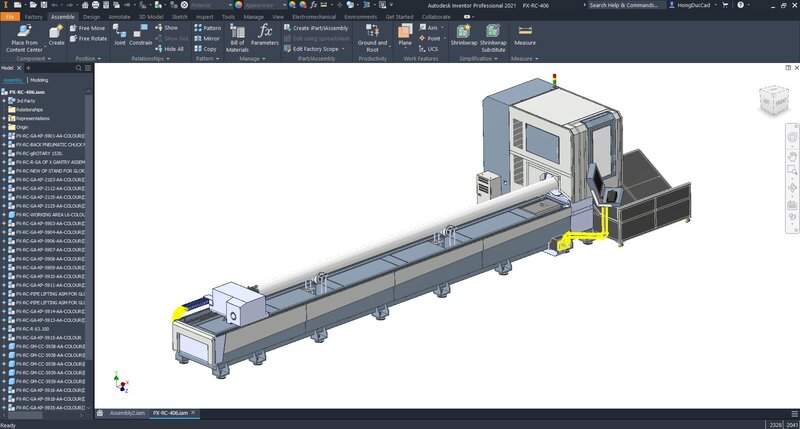The width and height of the screenshot is (800, 429).
Task: Click the appearance color wheel swatch
Action: 237,5
